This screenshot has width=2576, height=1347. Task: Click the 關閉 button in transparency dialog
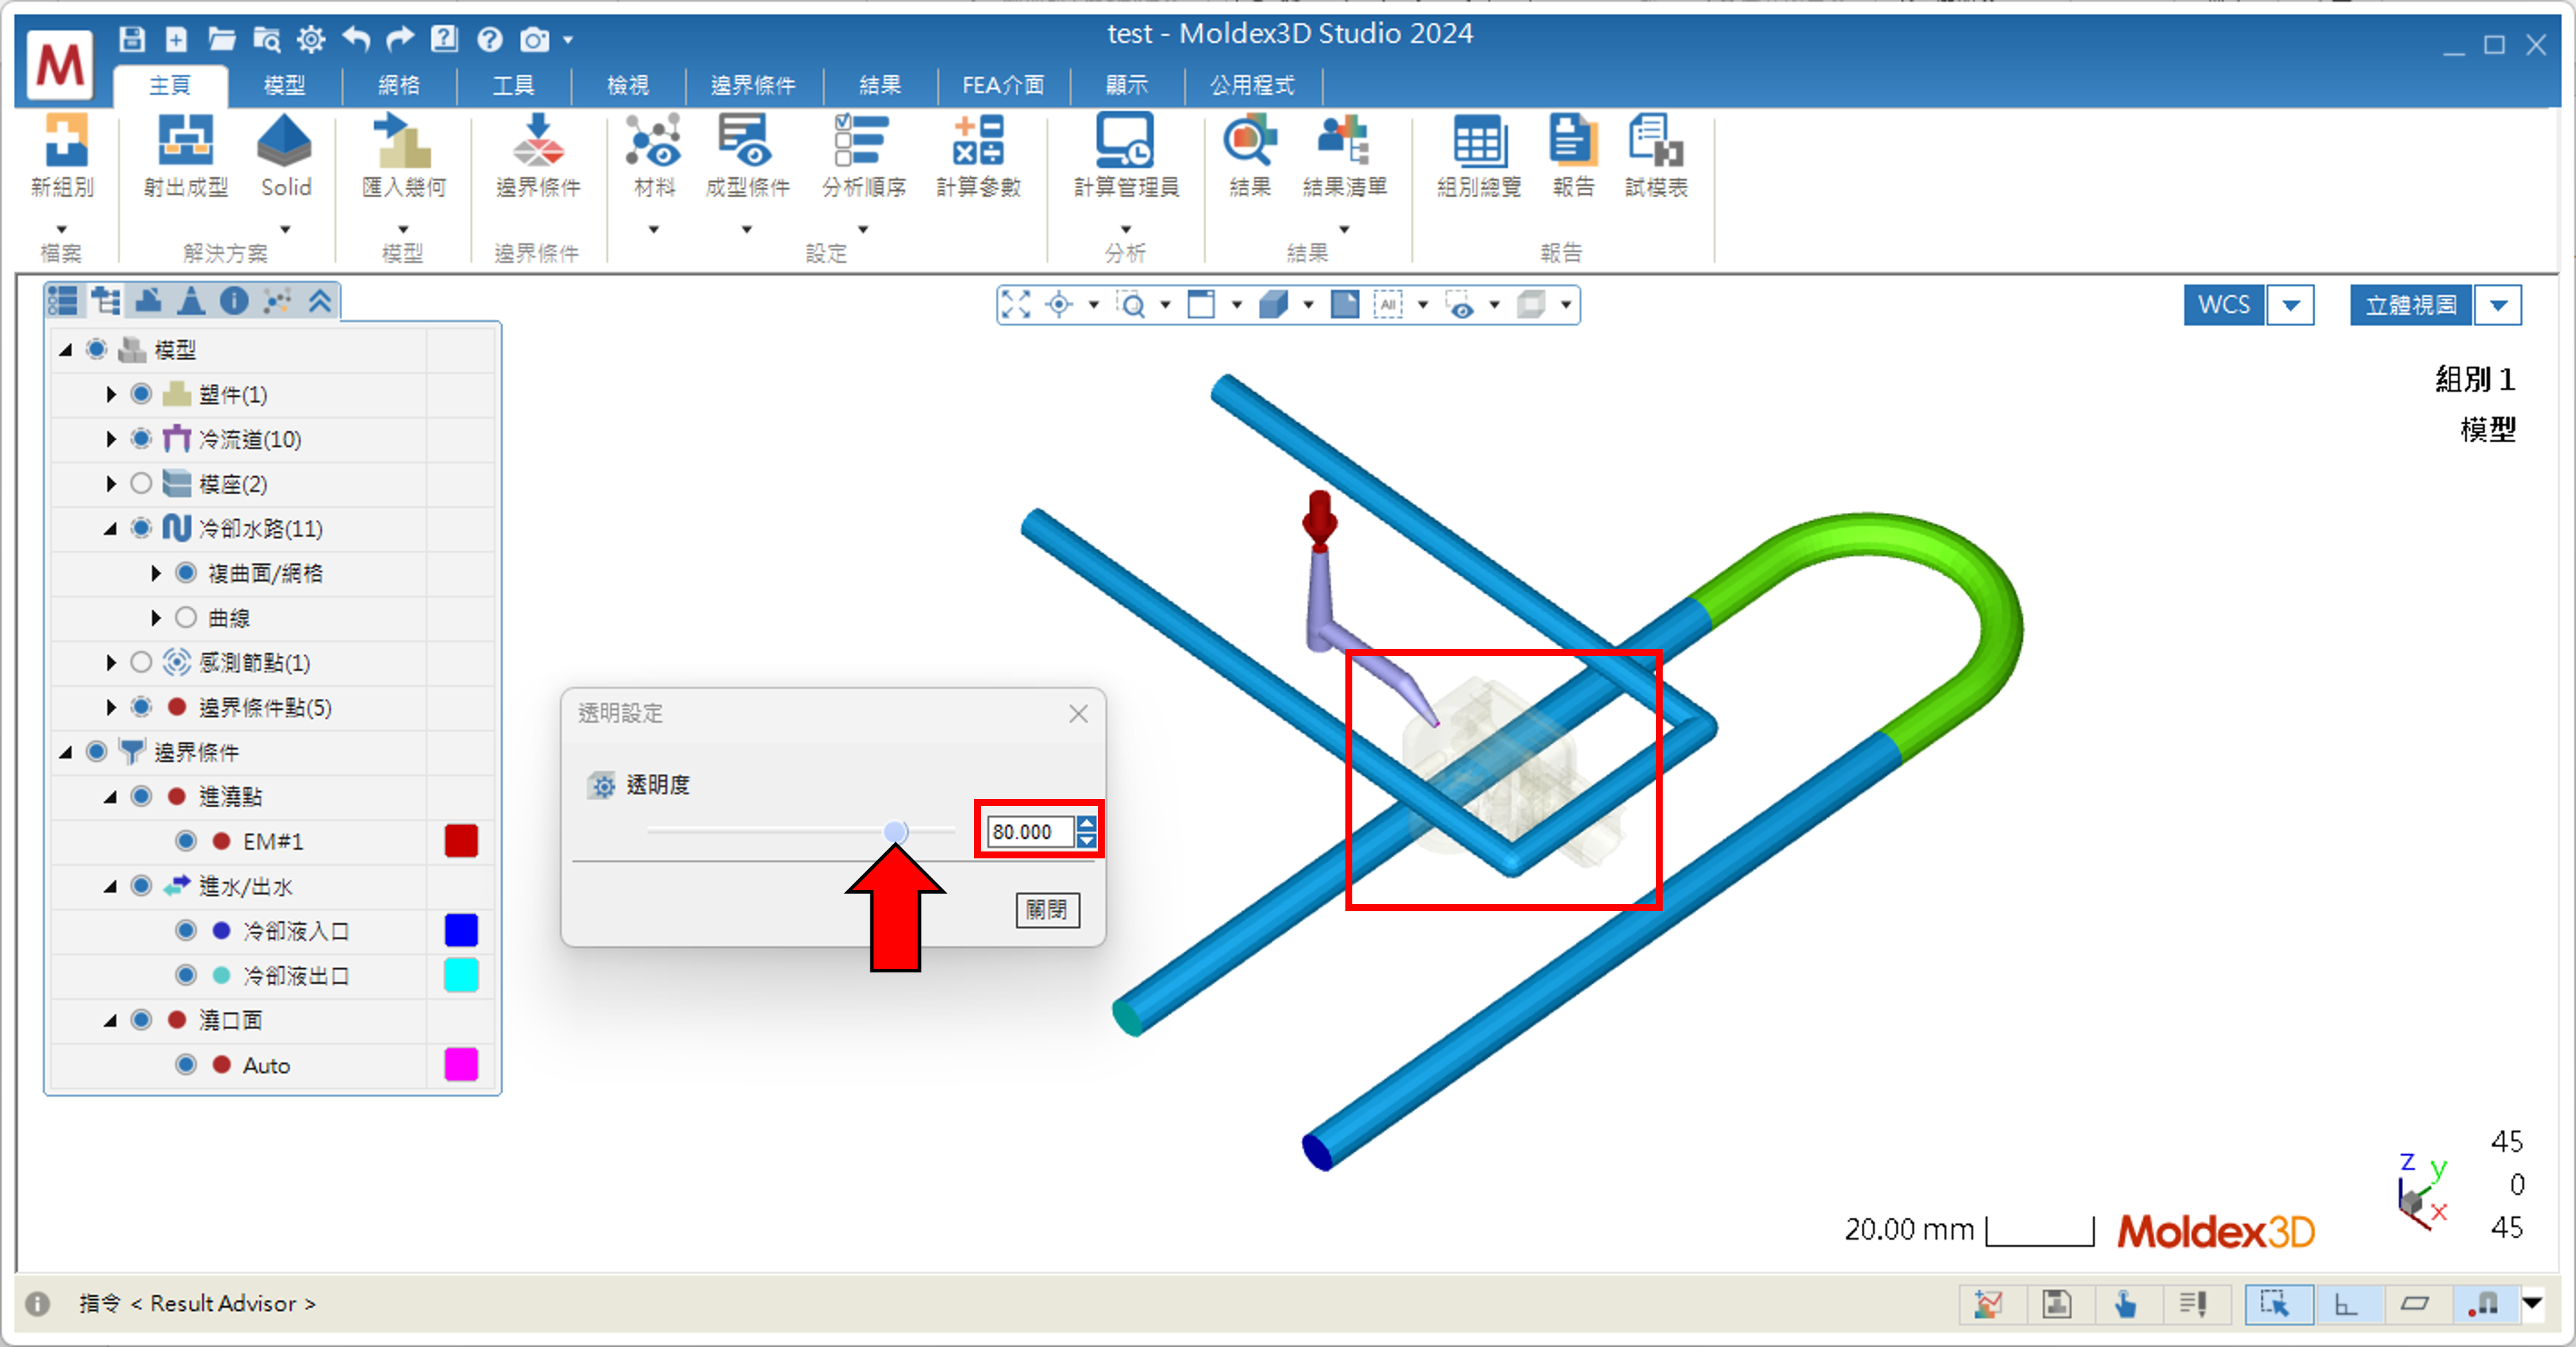tap(1048, 910)
